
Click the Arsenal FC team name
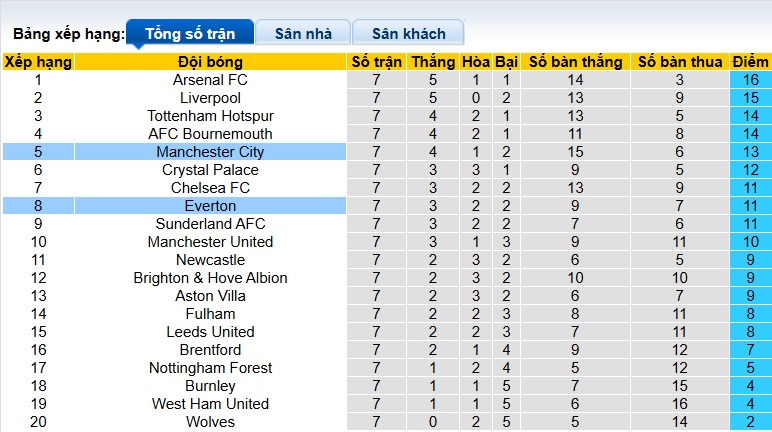(x=210, y=80)
